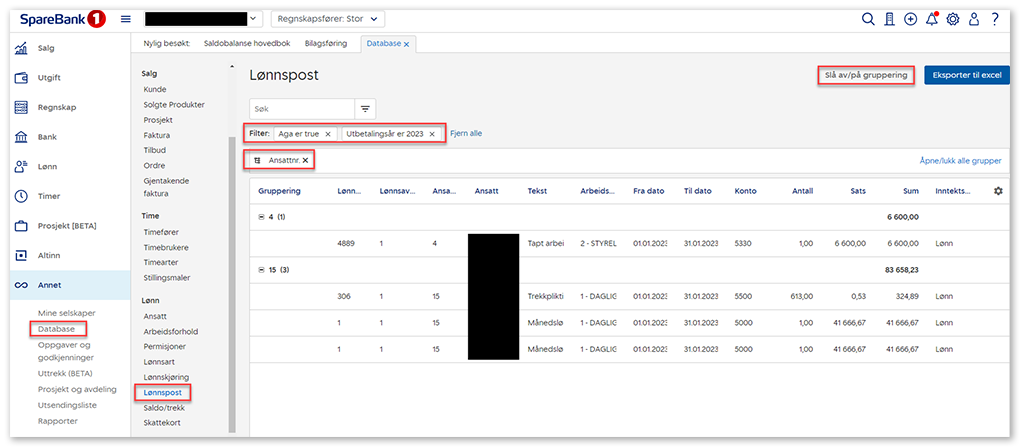The image size is (1020, 447).
Task: Click the help question mark icon
Action: [x=995, y=19]
